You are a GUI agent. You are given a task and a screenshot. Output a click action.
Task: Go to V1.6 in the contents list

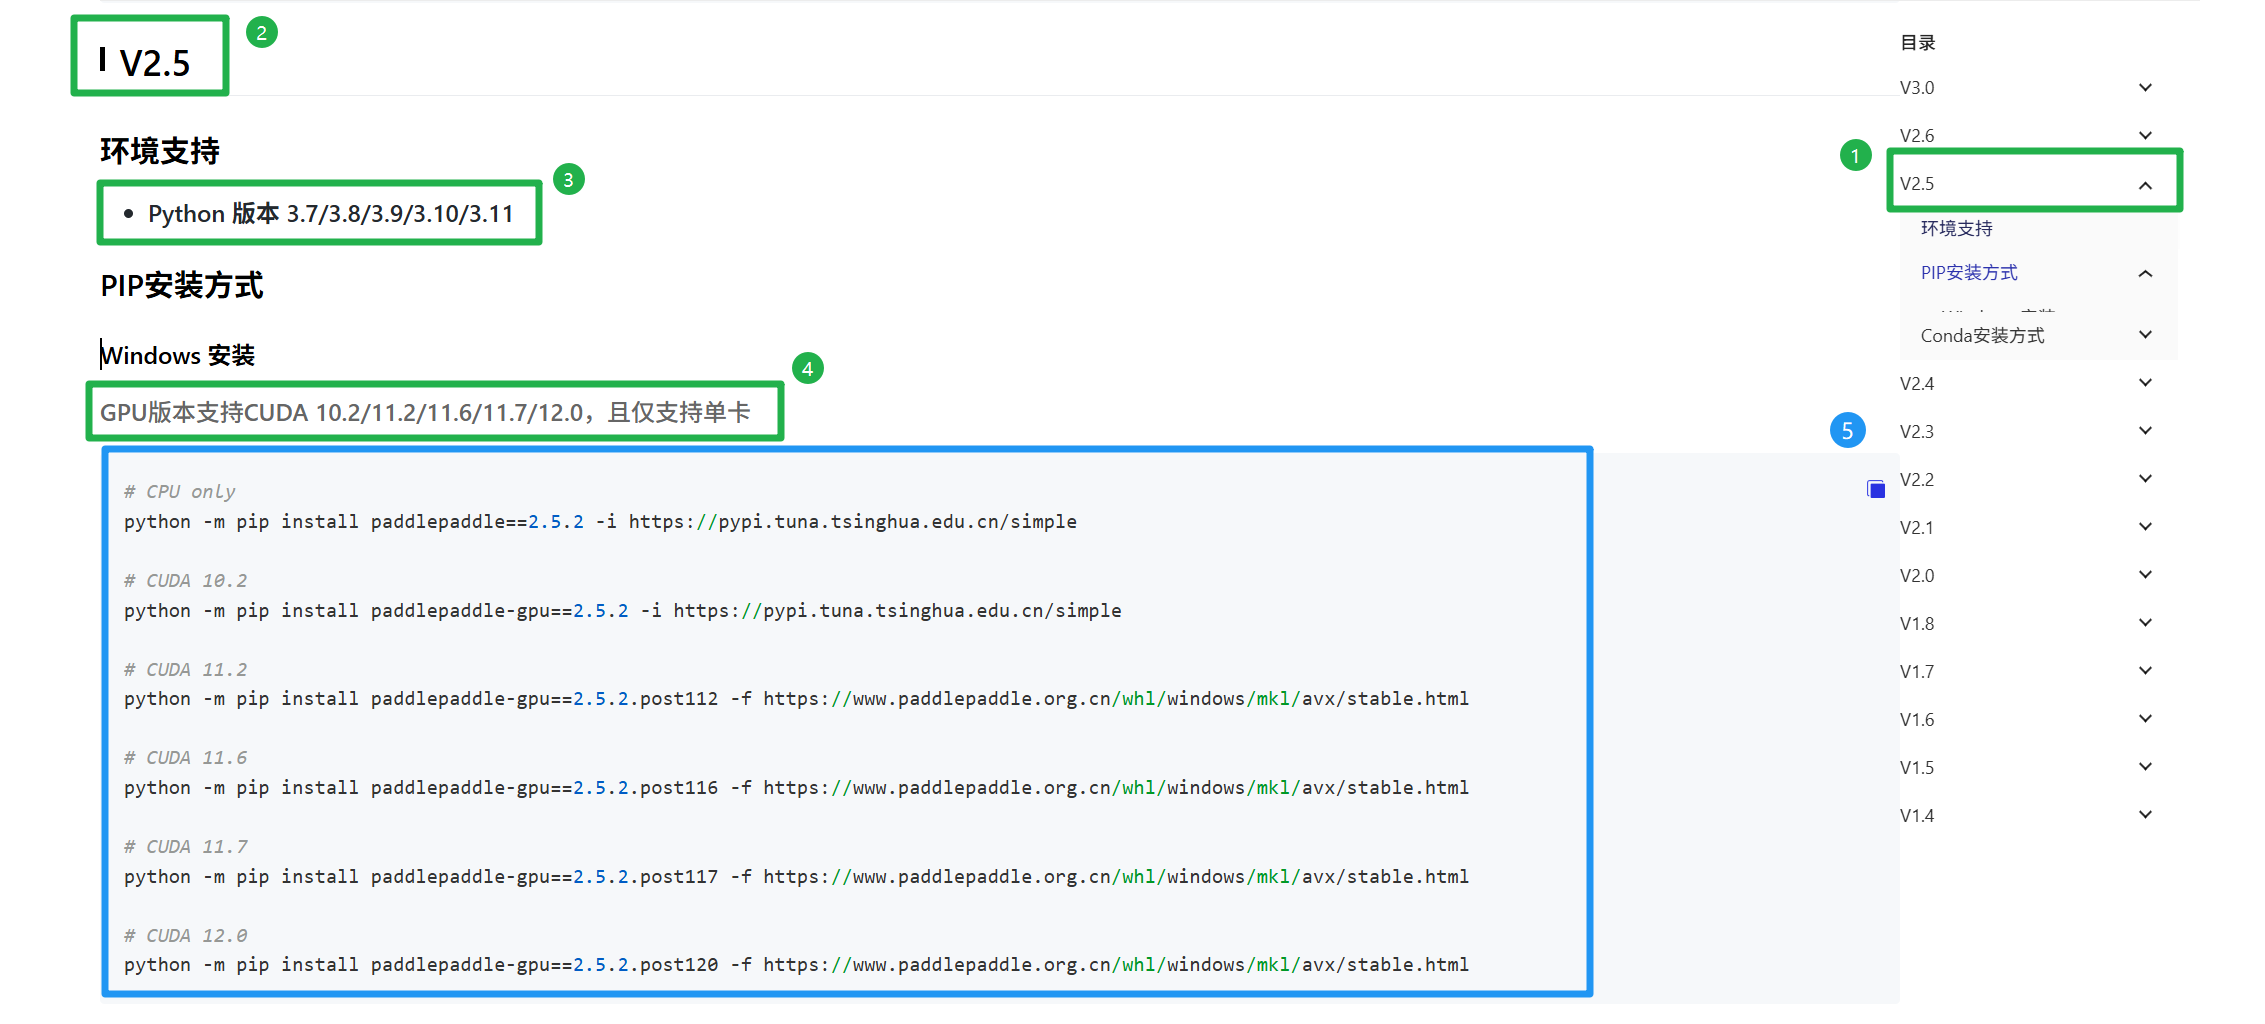click(x=1917, y=720)
